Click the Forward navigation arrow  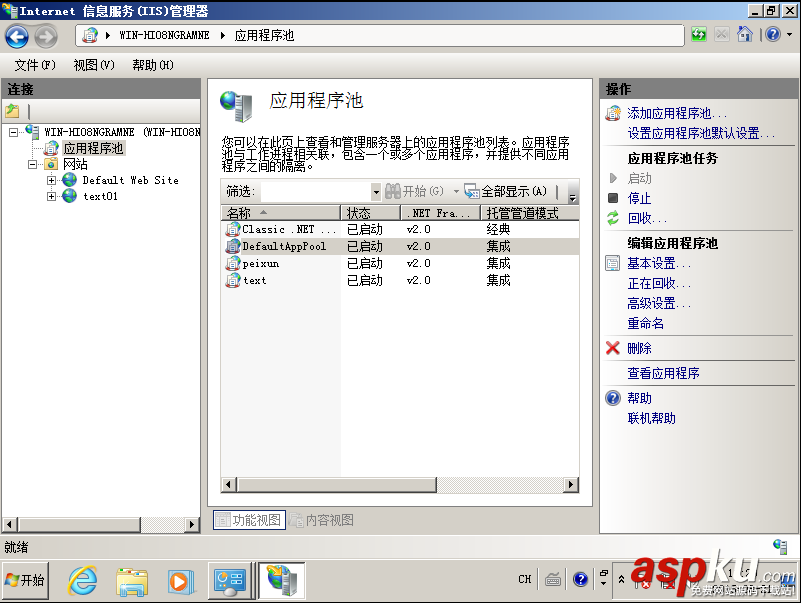(x=46, y=36)
